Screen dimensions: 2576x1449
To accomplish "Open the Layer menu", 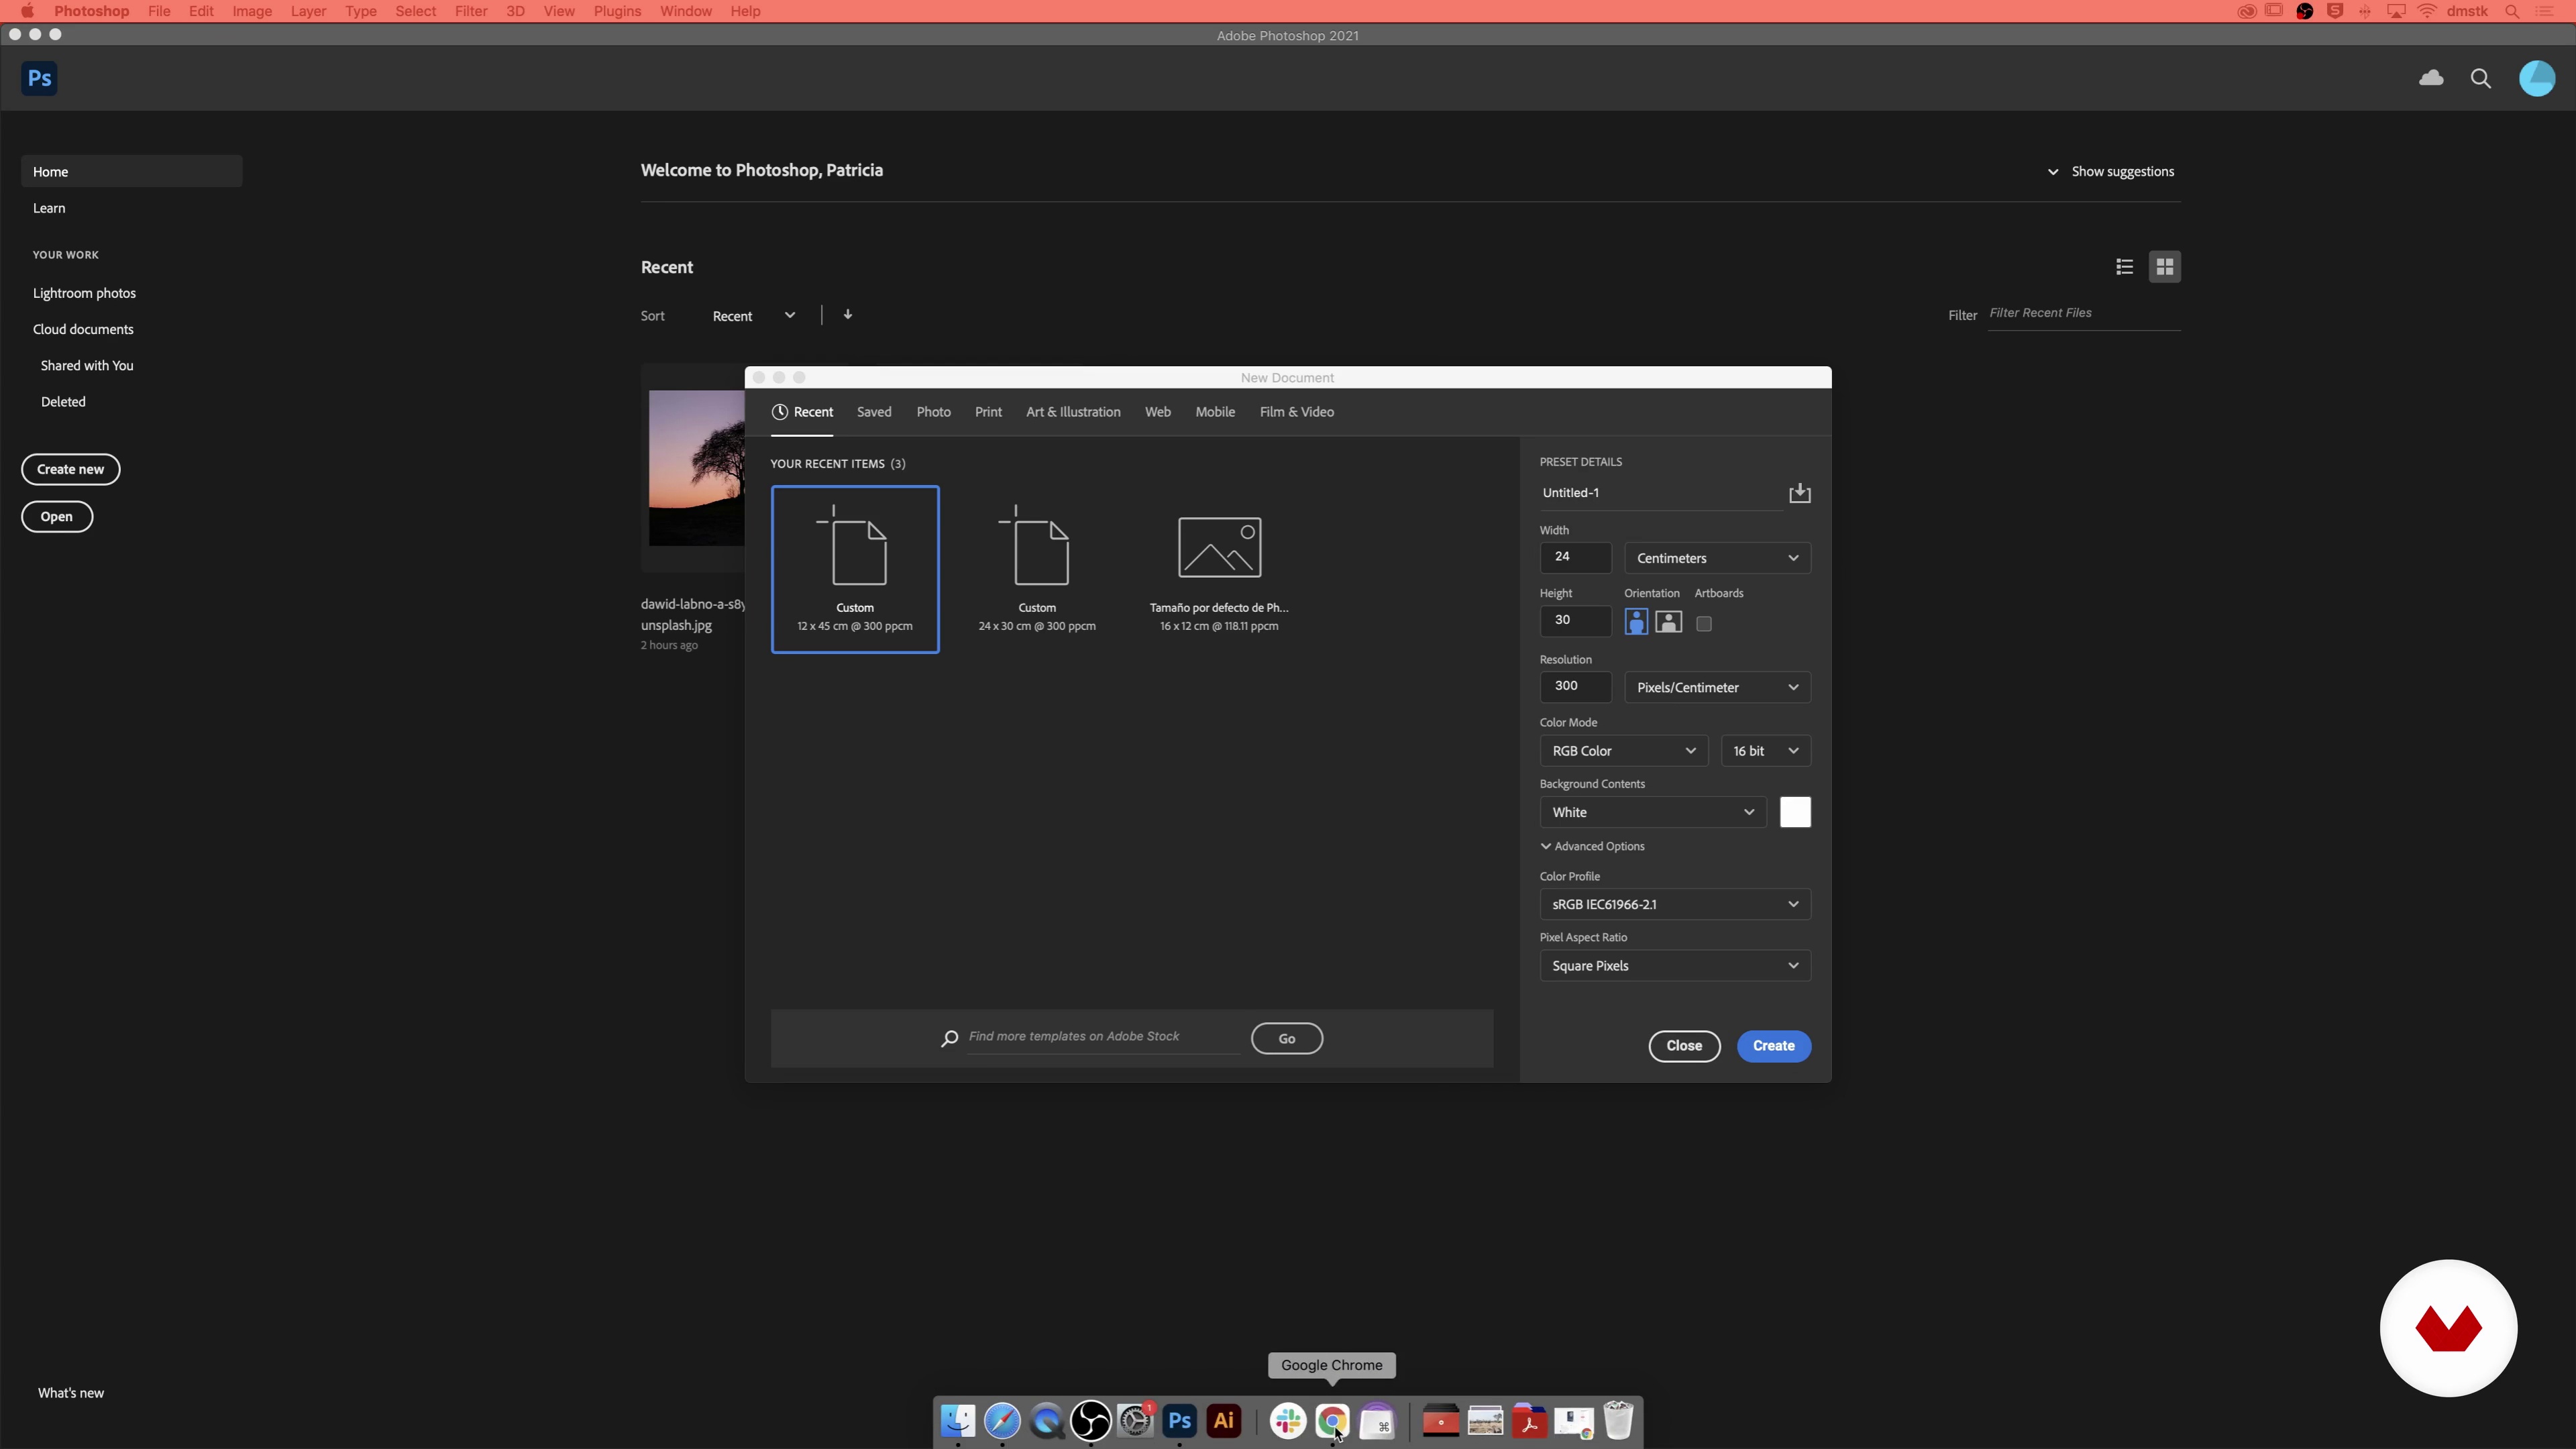I will (308, 11).
